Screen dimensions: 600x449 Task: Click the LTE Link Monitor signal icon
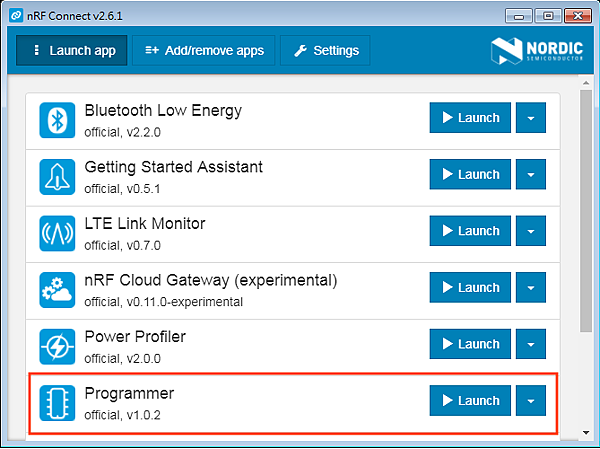point(57,233)
